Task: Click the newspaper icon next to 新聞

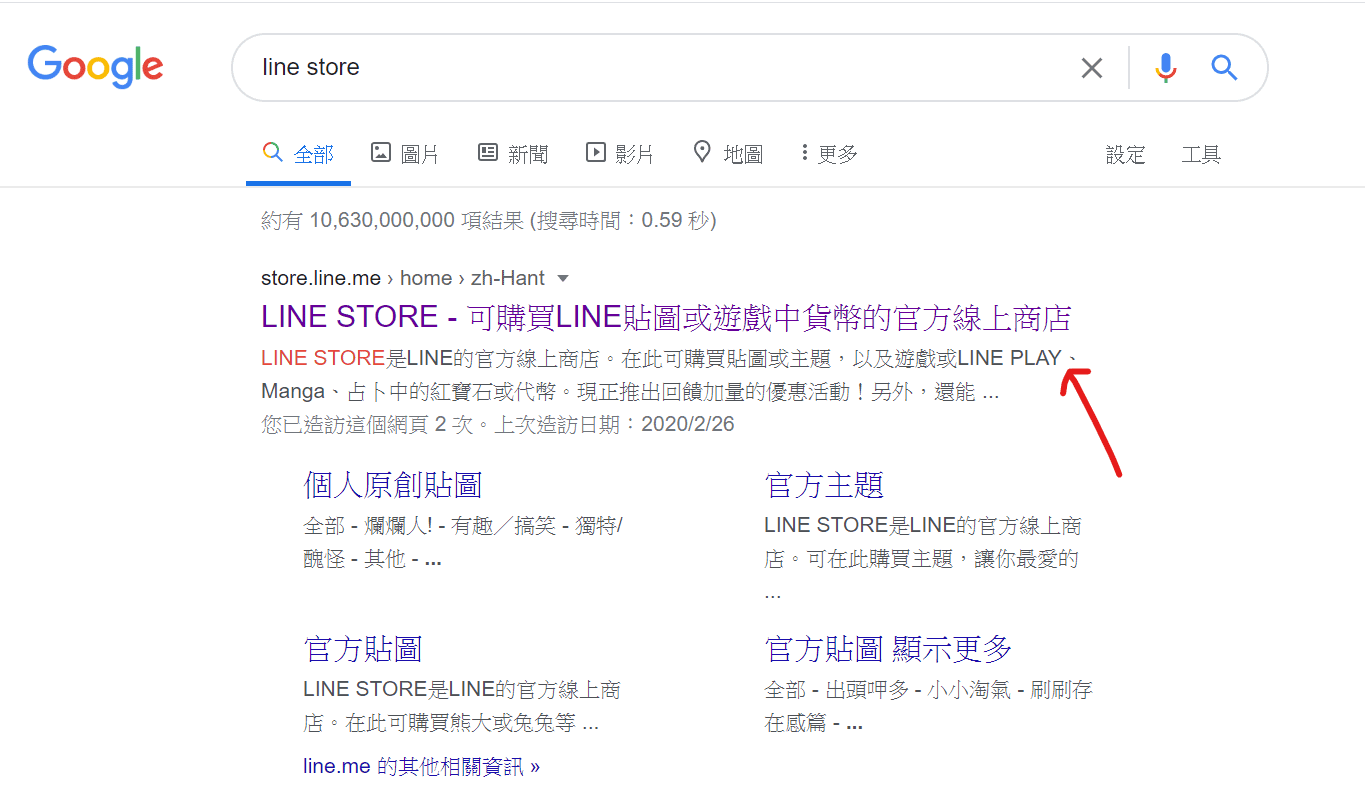Action: (487, 152)
